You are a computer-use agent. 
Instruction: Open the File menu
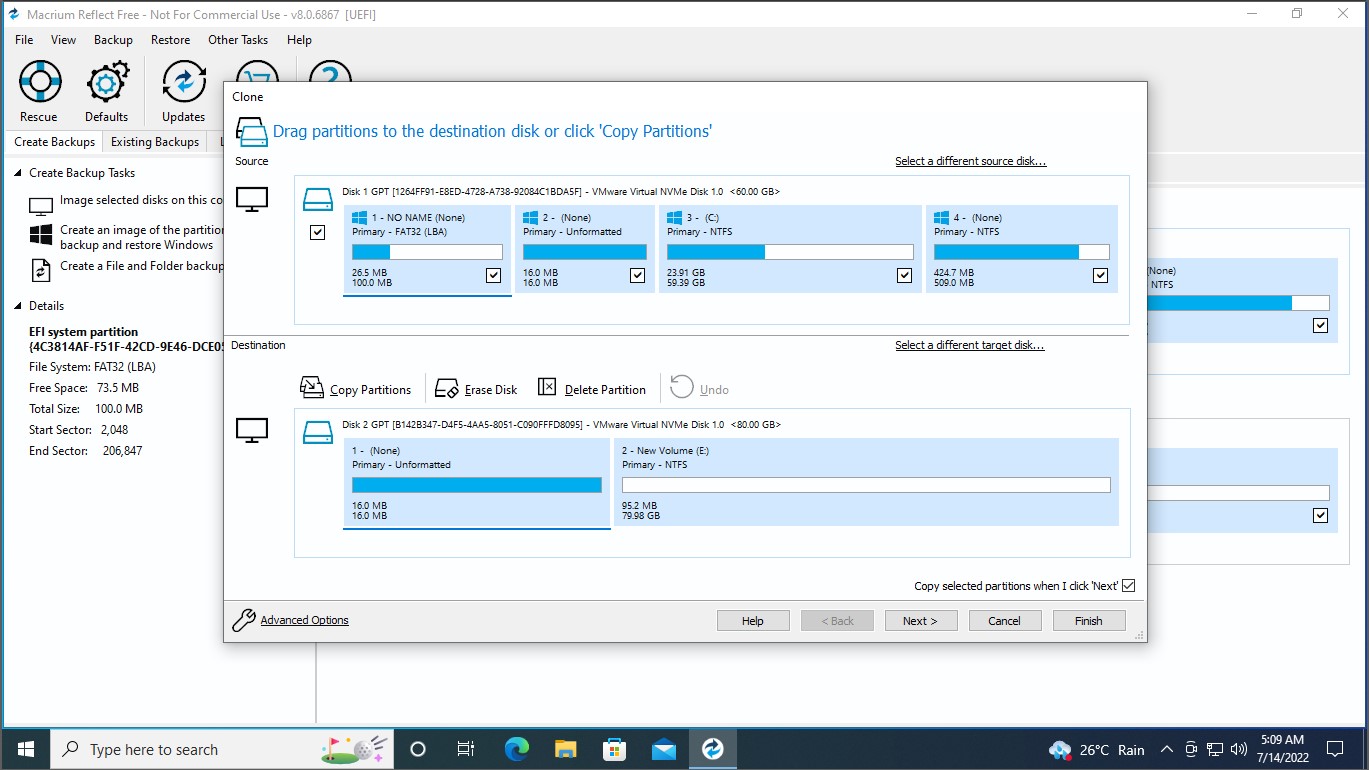click(x=24, y=40)
